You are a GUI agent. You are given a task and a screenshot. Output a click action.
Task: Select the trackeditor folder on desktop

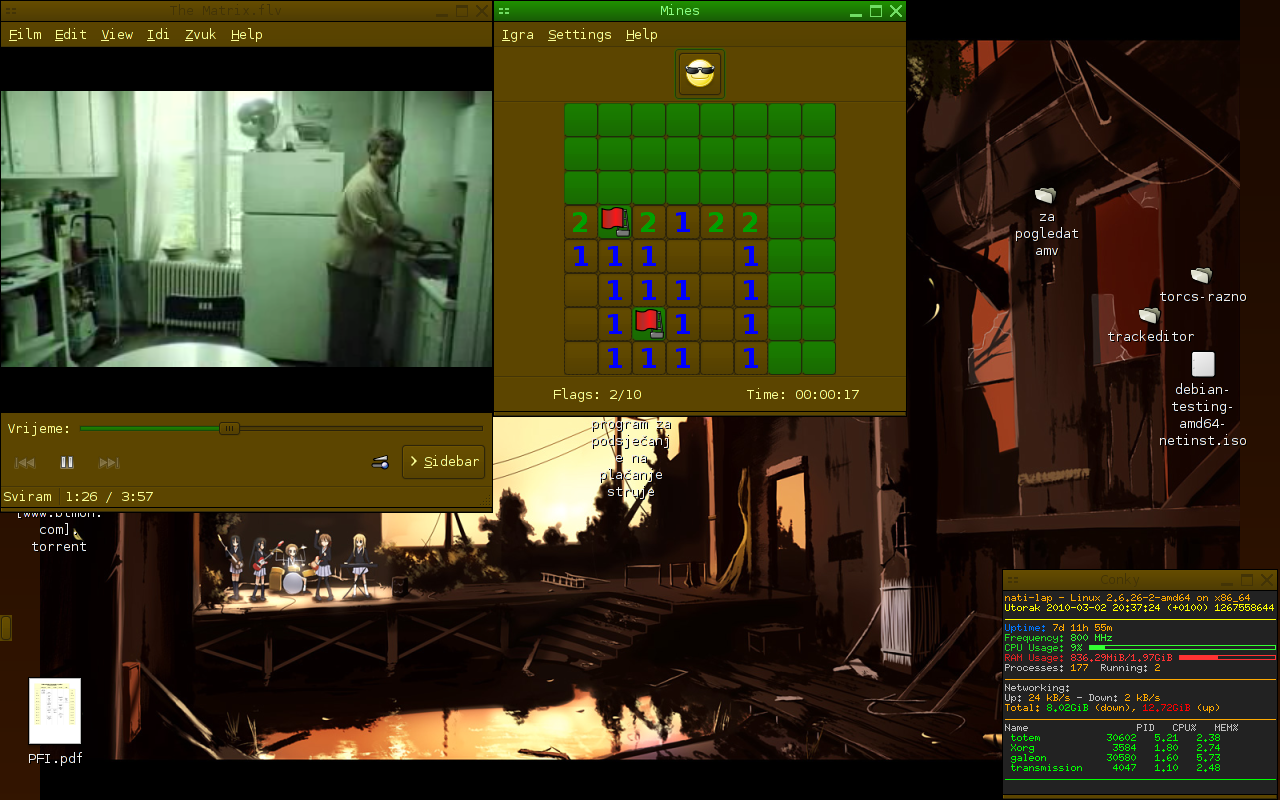(1149, 316)
